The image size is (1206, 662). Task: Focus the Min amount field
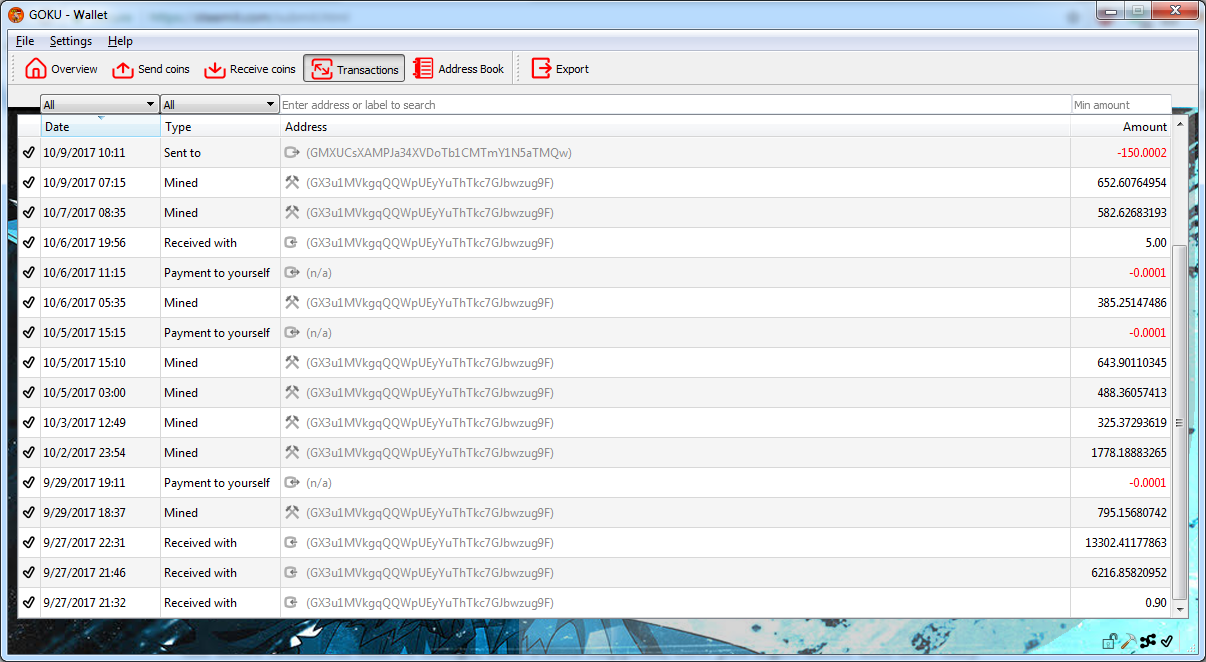pos(1121,104)
